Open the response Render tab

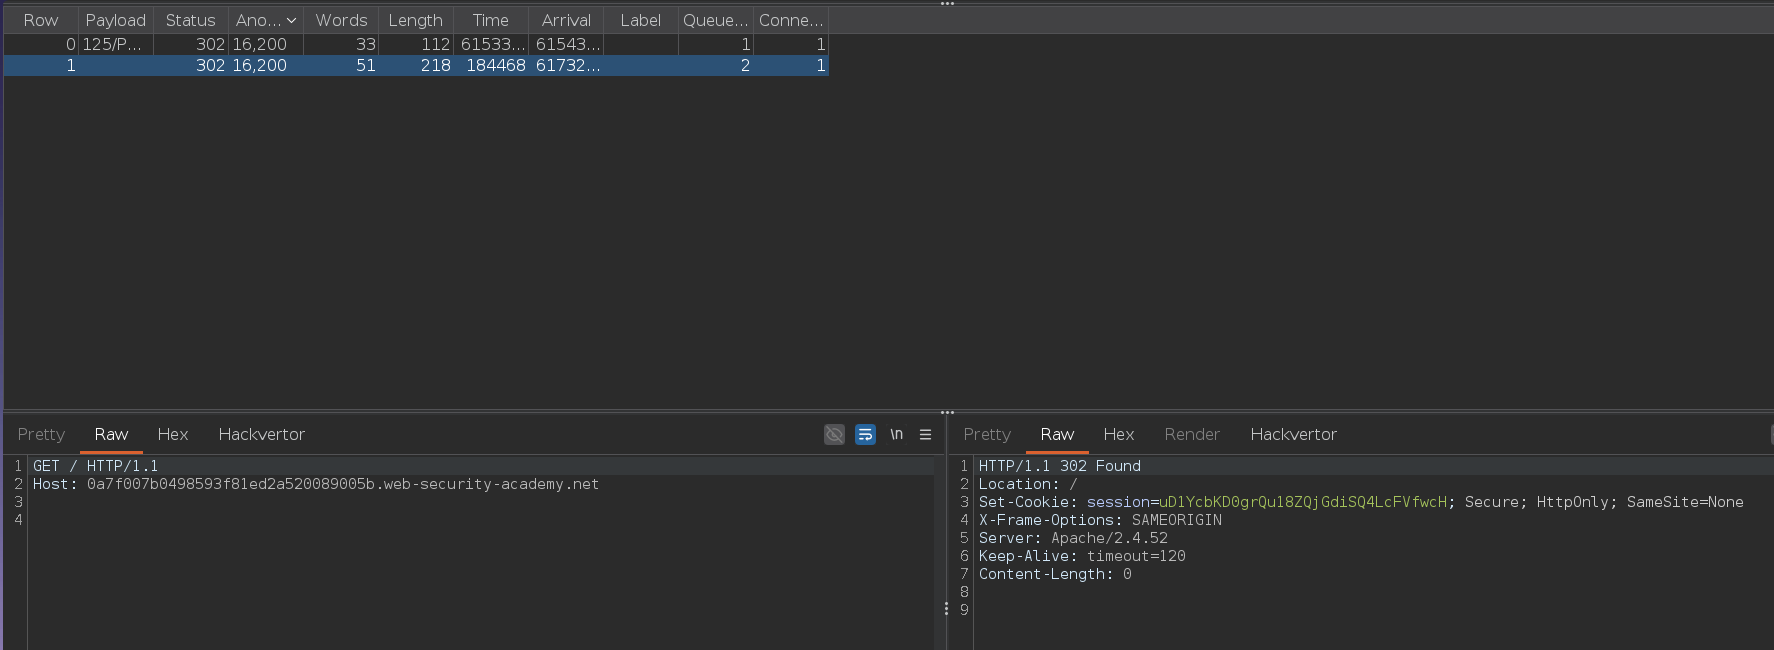1192,434
